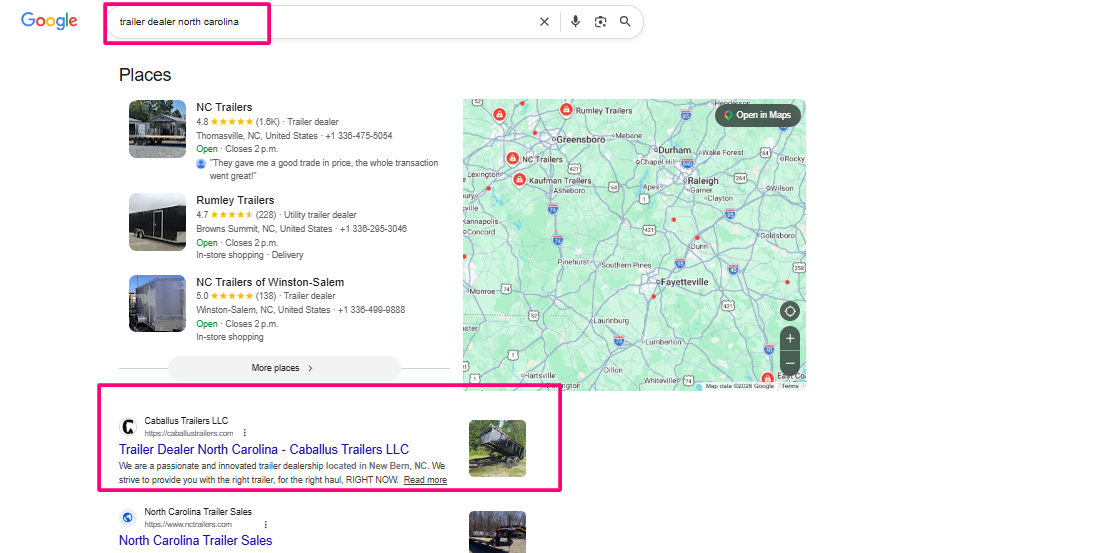Zoom out the map with minus button
This screenshot has width=1098, height=553.
790,363
